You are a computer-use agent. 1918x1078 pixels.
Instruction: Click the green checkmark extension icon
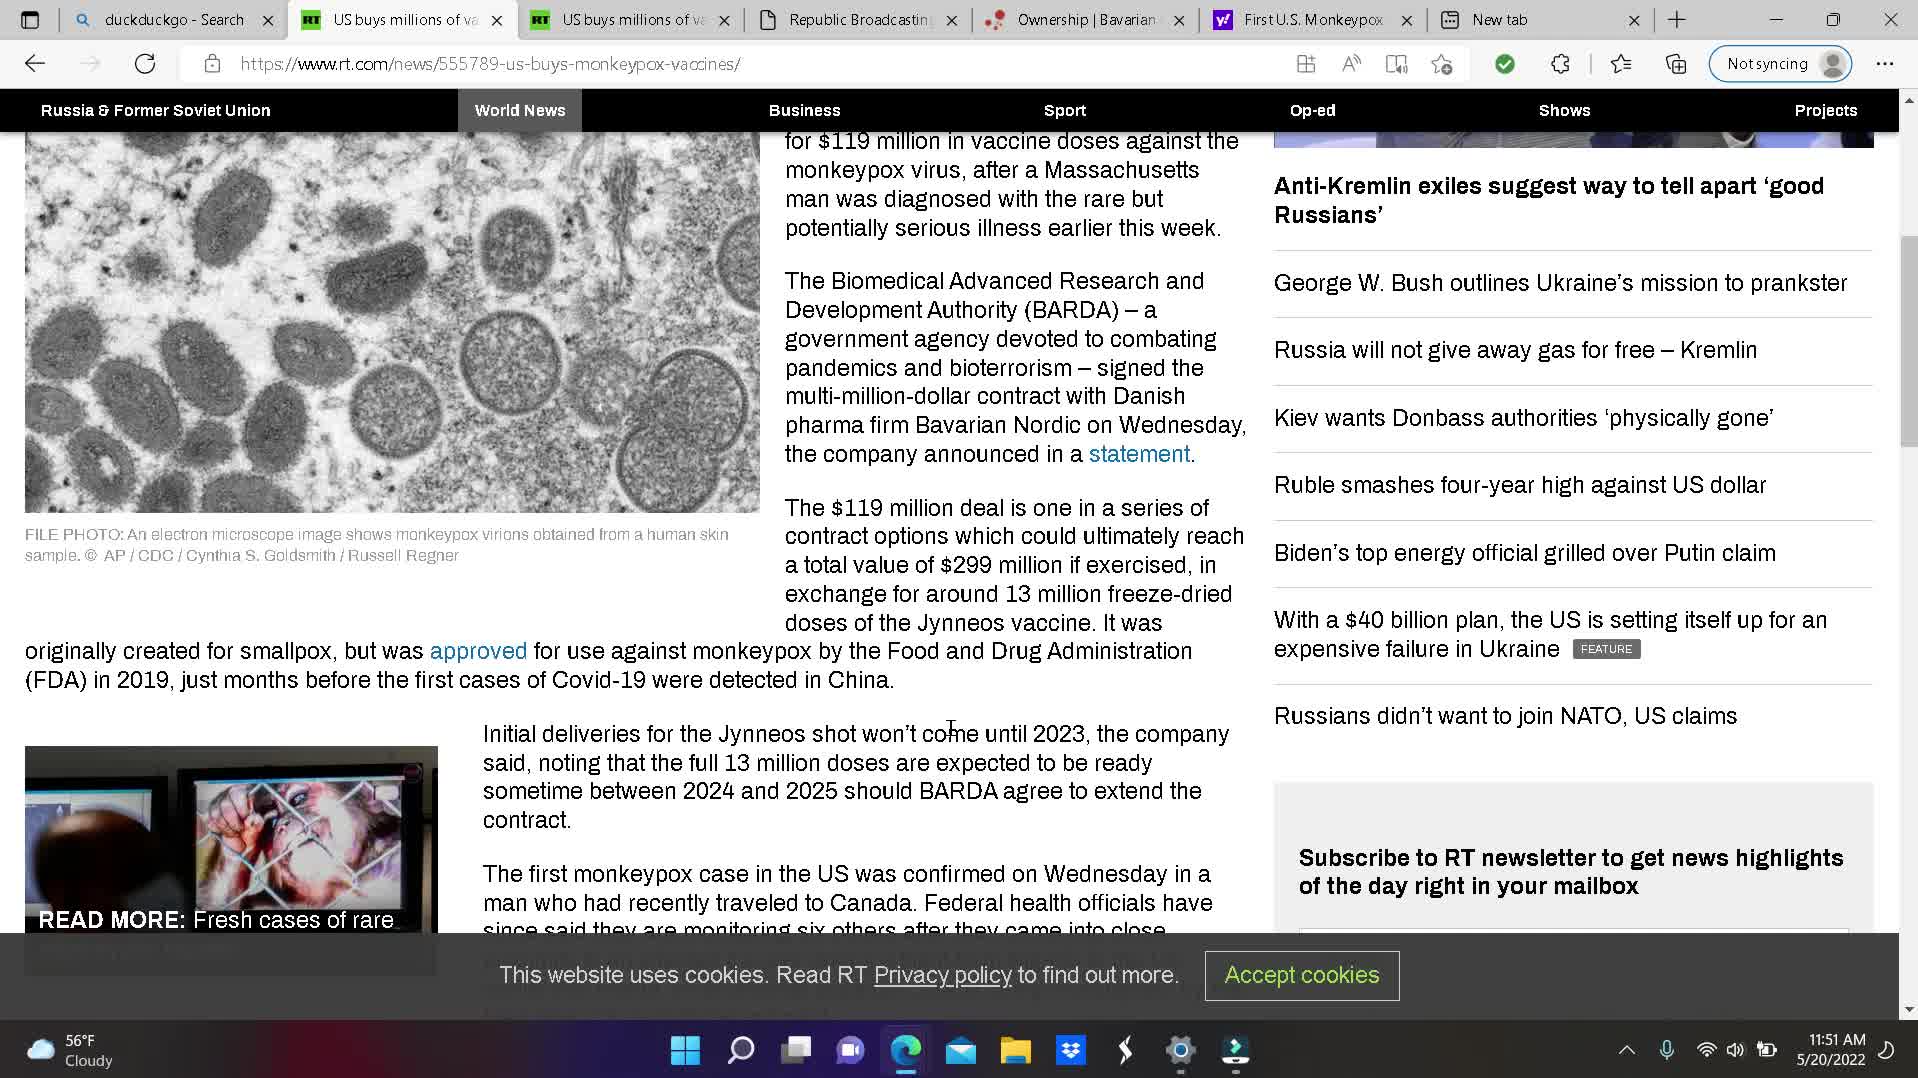coord(1504,64)
